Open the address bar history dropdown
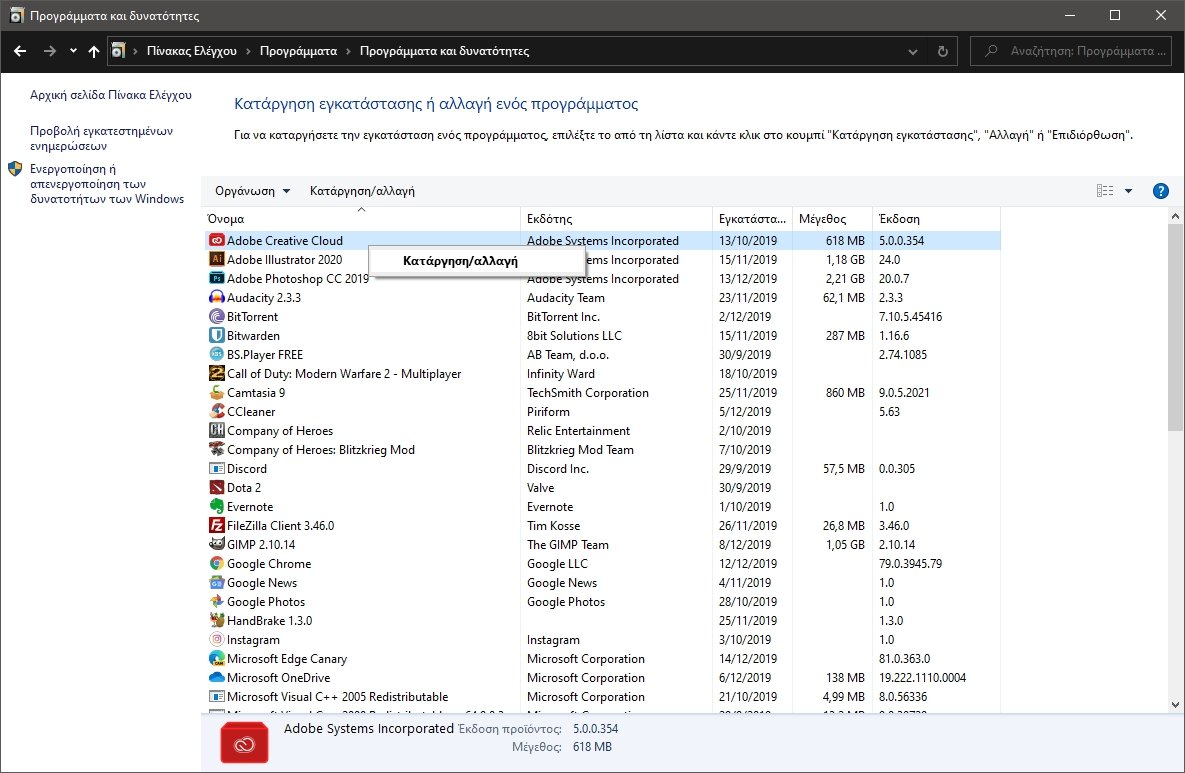 (912, 51)
